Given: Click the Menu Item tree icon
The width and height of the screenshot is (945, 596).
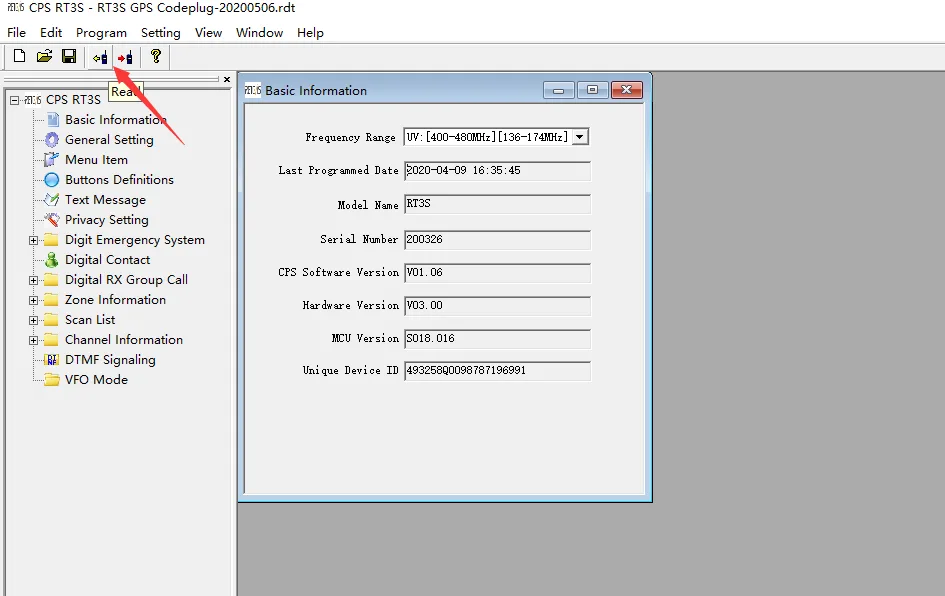Looking at the screenshot, I should pos(52,160).
